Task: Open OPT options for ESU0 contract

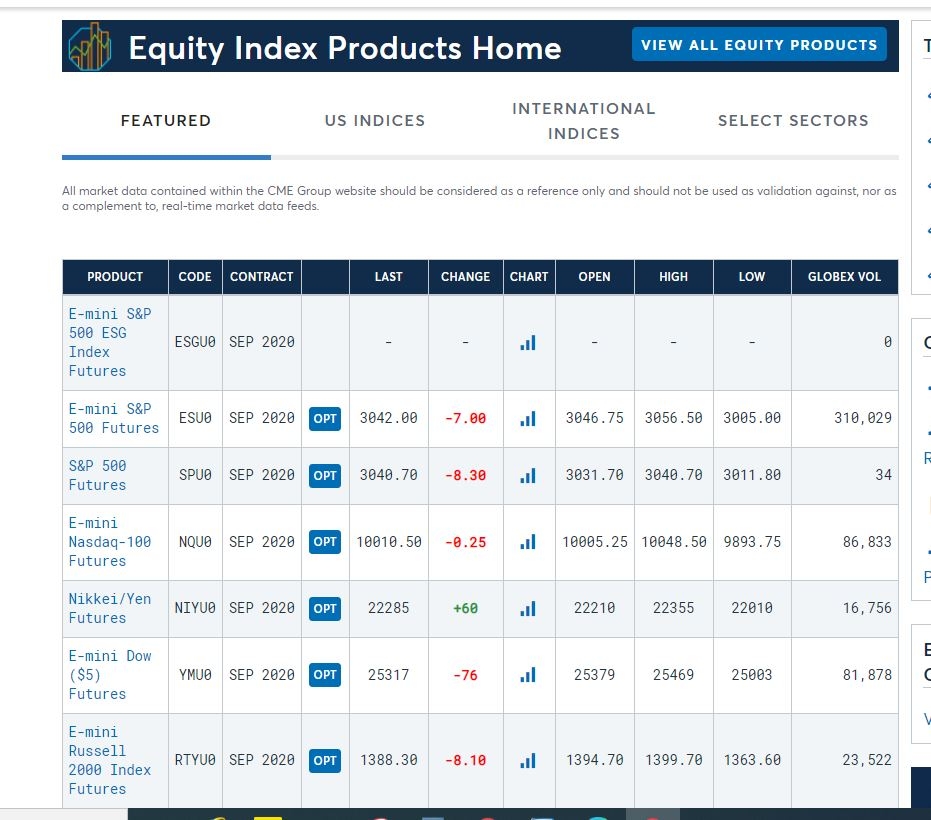Action: [325, 419]
